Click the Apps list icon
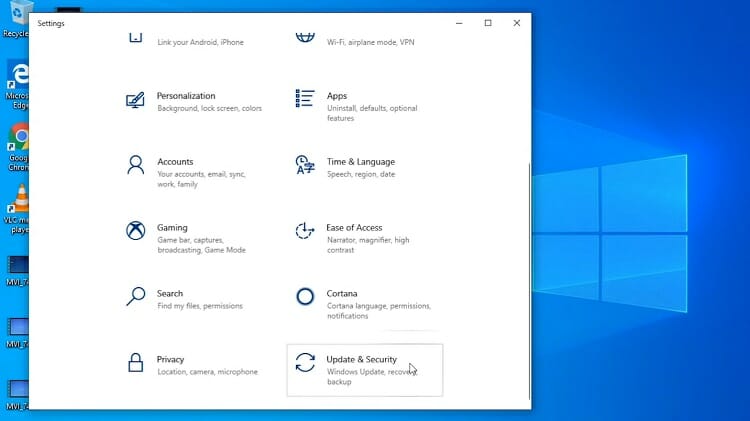Viewport: 750px width, 421px height. point(305,99)
